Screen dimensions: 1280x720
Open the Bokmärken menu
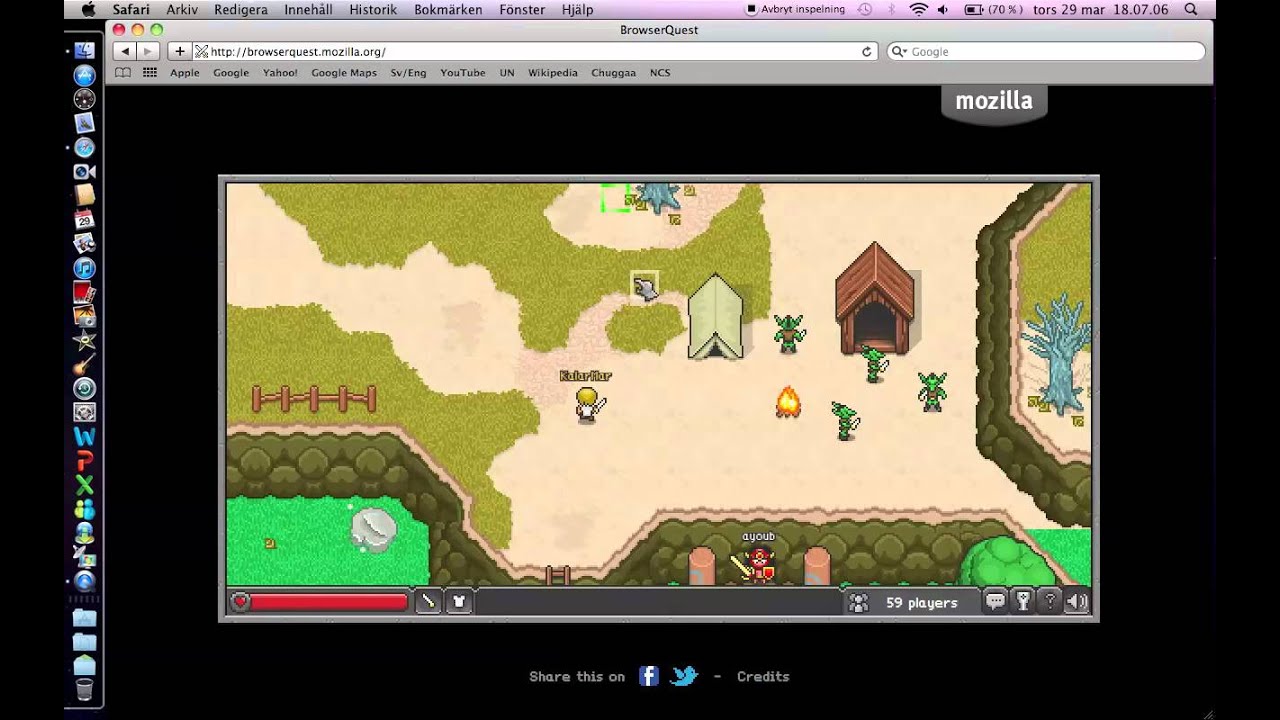(x=448, y=9)
